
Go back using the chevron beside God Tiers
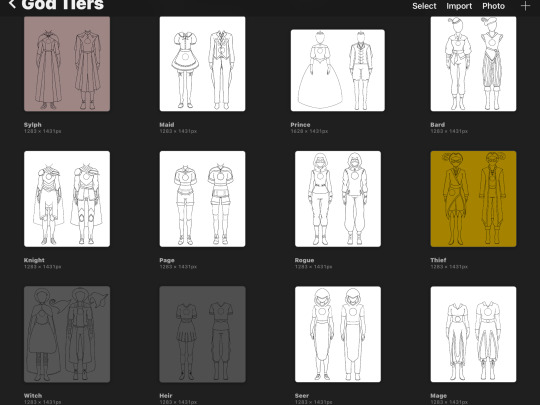[12, 4]
